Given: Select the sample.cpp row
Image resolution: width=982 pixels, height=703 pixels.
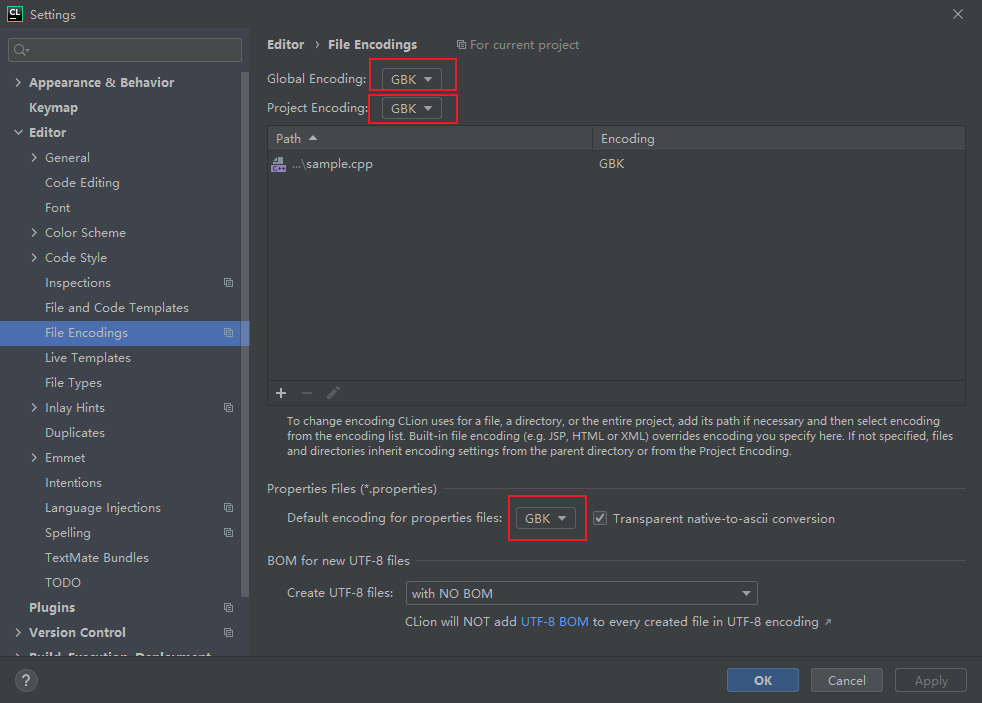Looking at the screenshot, I should (x=616, y=164).
